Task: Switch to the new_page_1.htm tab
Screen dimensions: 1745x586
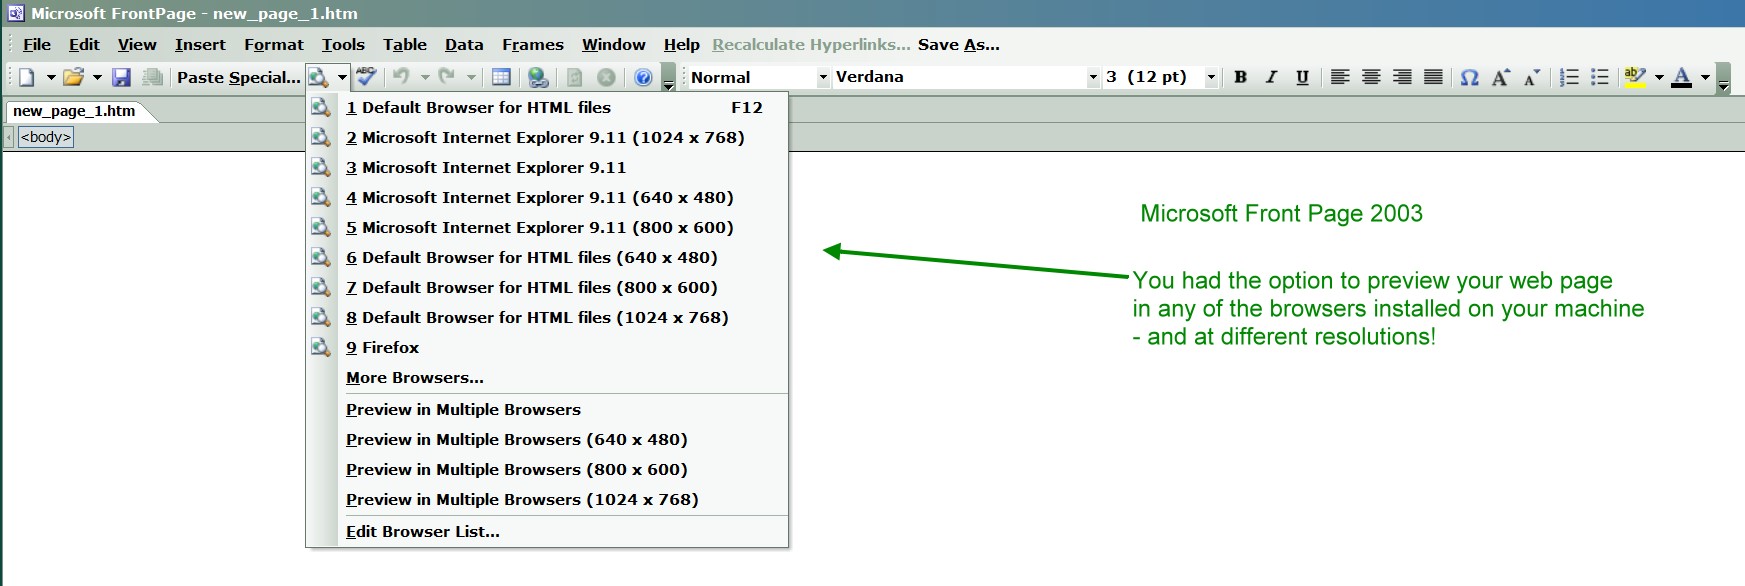Action: pos(74,111)
